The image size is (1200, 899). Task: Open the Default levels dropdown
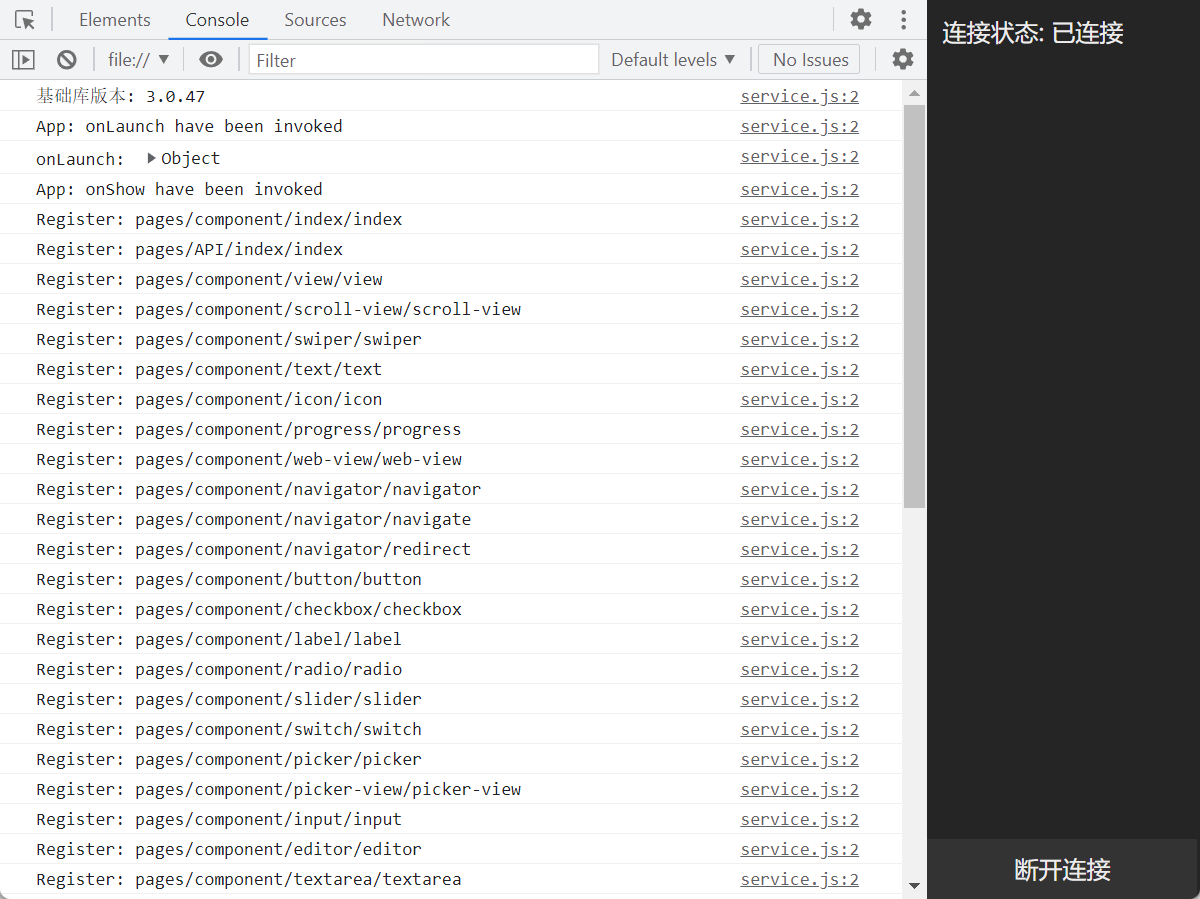[x=673, y=60]
